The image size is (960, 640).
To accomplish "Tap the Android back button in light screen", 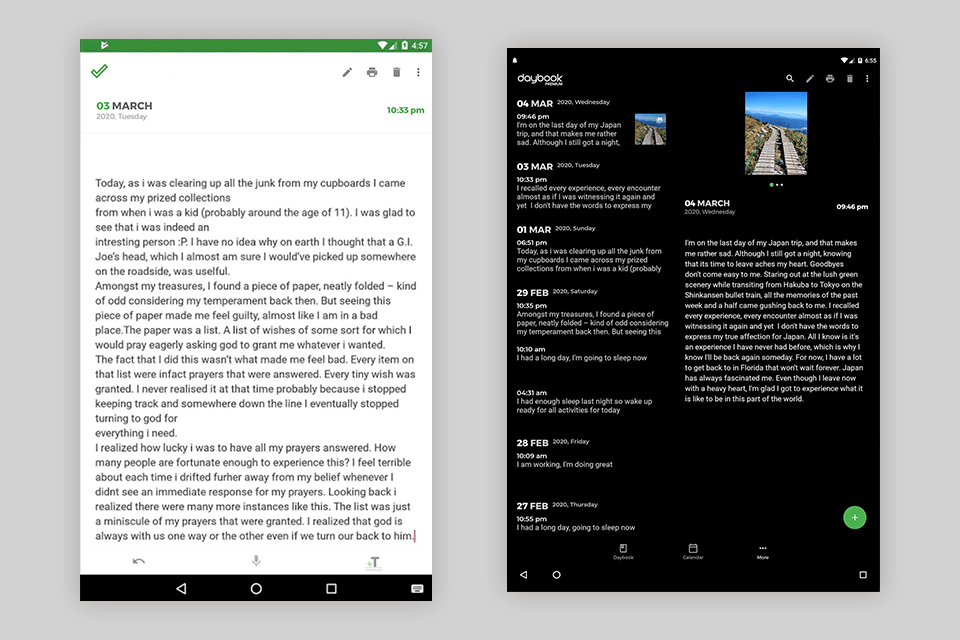I will point(181,589).
